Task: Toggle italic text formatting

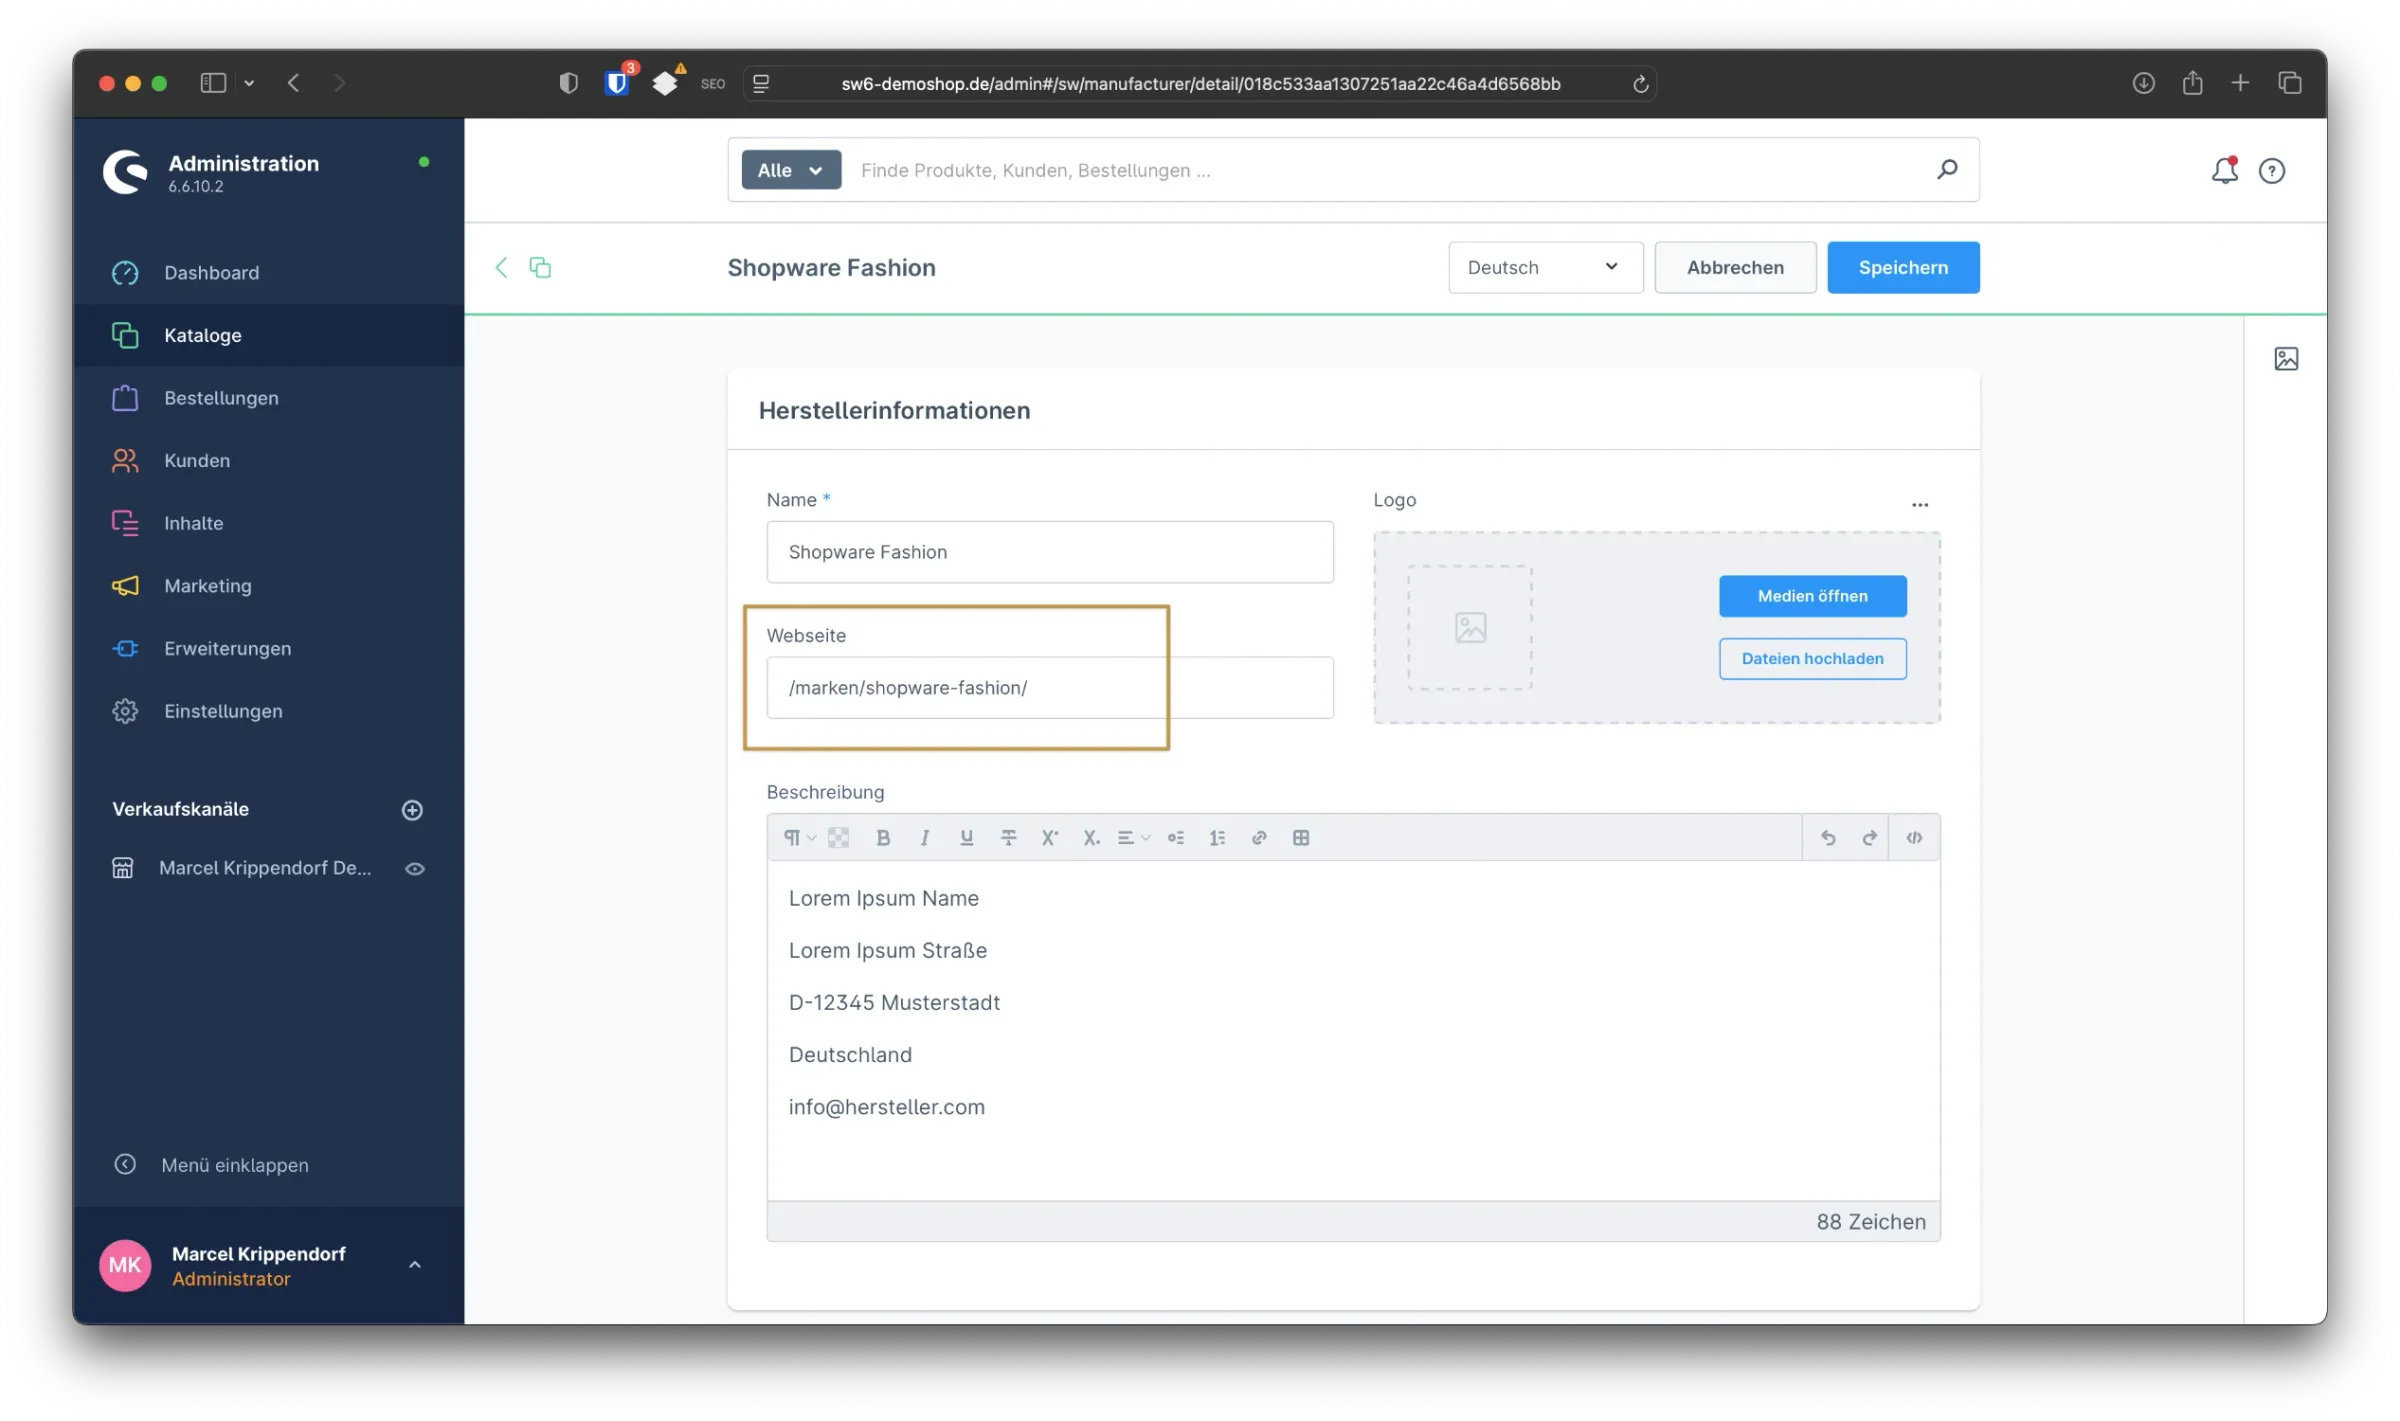Action: pyautogui.click(x=924, y=838)
